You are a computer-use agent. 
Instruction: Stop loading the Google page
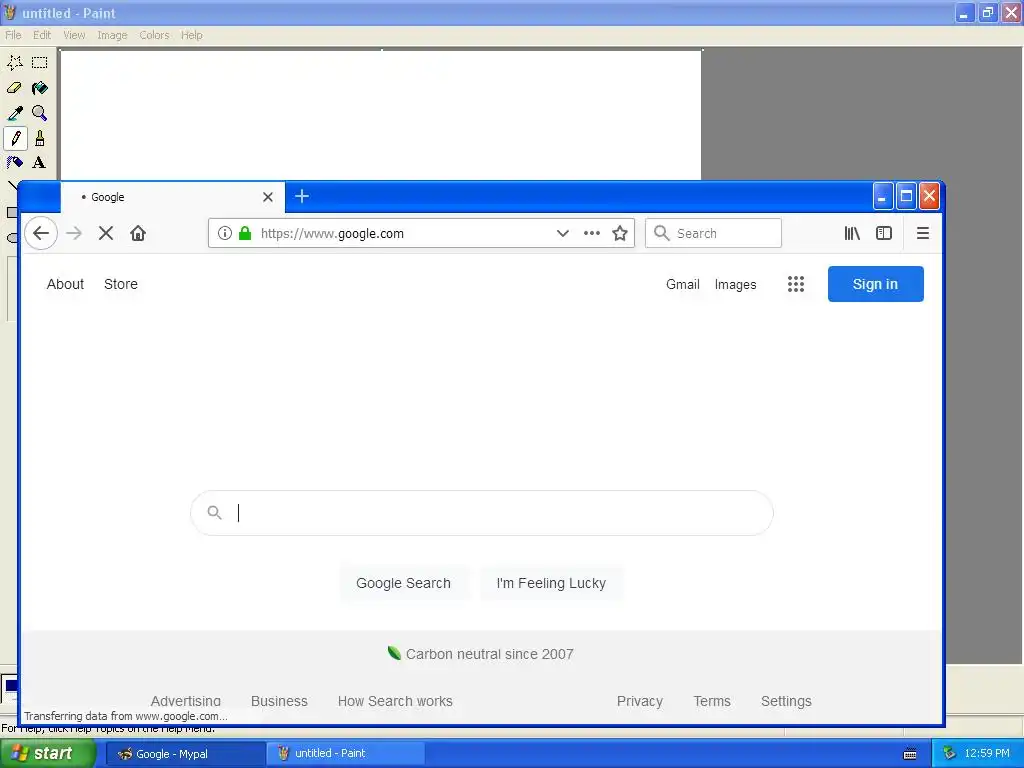(106, 233)
